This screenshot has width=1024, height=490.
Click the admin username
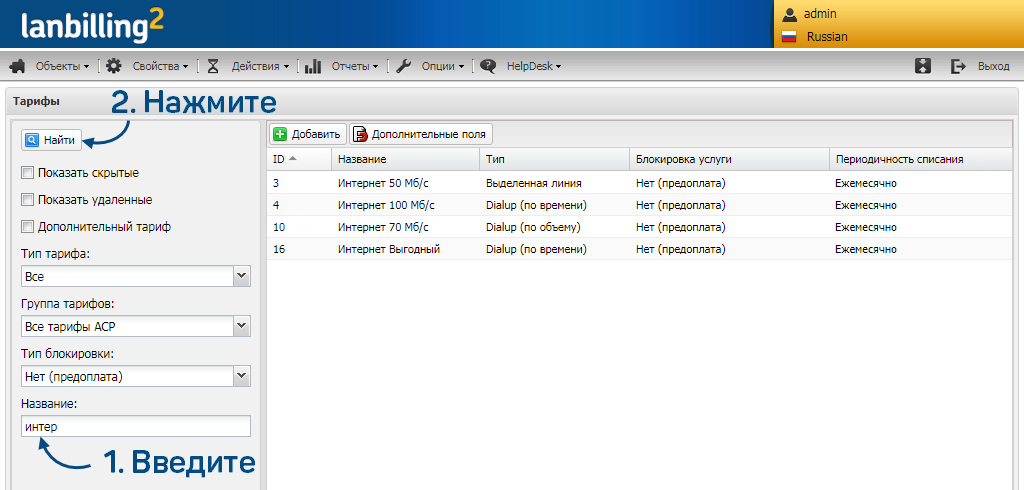[820, 14]
